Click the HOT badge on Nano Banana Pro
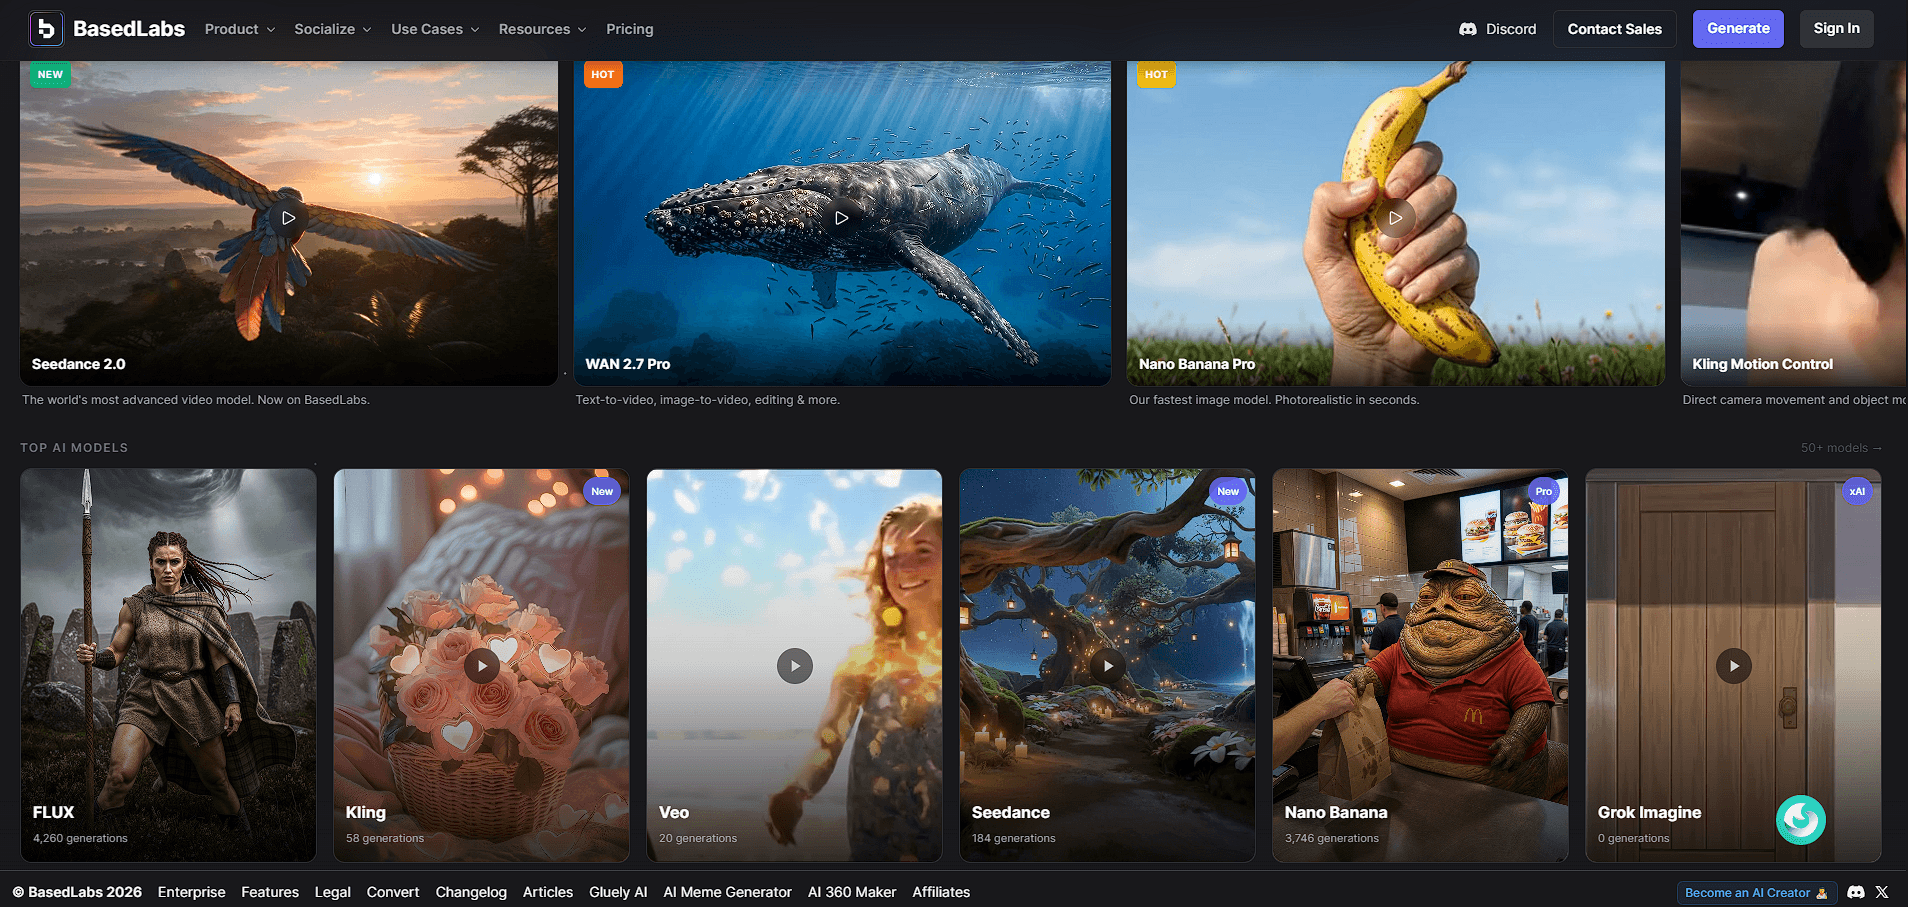Screen dimensions: 1908x907 pyautogui.click(x=1156, y=75)
